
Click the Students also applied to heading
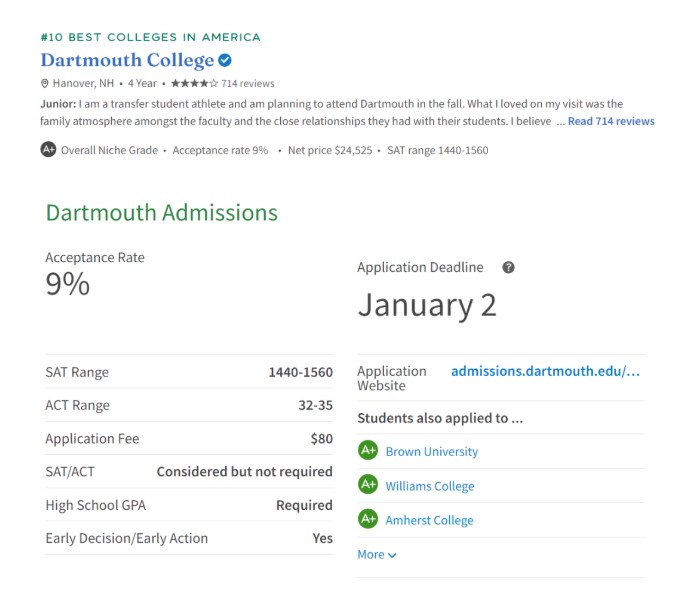coord(440,418)
